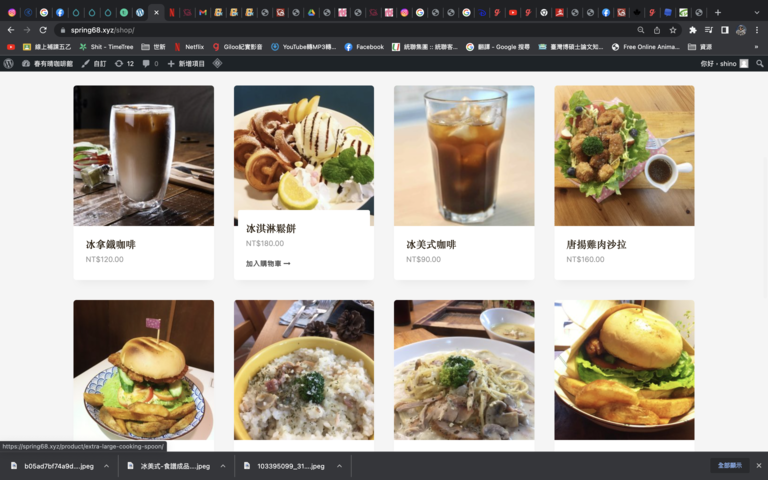The width and height of the screenshot is (768, 480).
Task: Open the Facebook bookmark
Action: pyautogui.click(x=364, y=47)
